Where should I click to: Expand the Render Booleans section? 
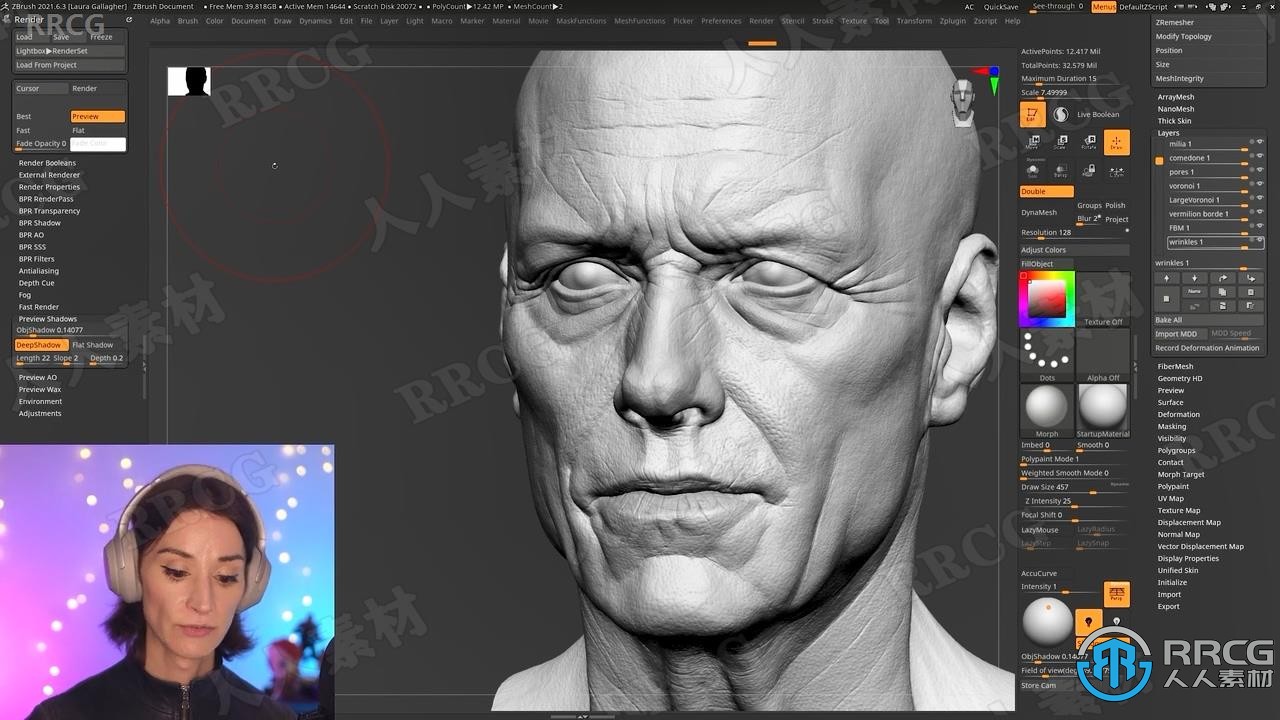47,163
